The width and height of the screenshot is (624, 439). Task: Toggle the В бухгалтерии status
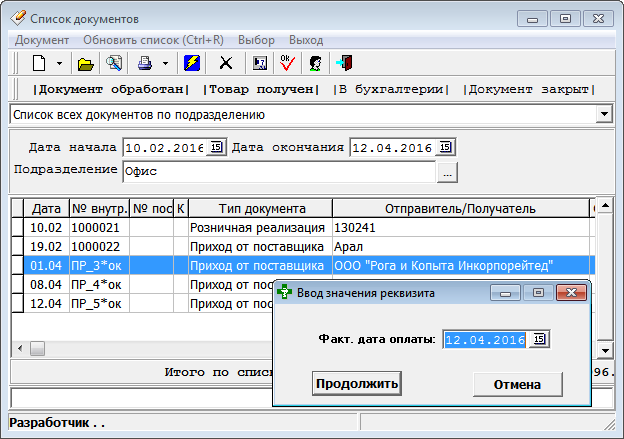pyautogui.click(x=391, y=90)
